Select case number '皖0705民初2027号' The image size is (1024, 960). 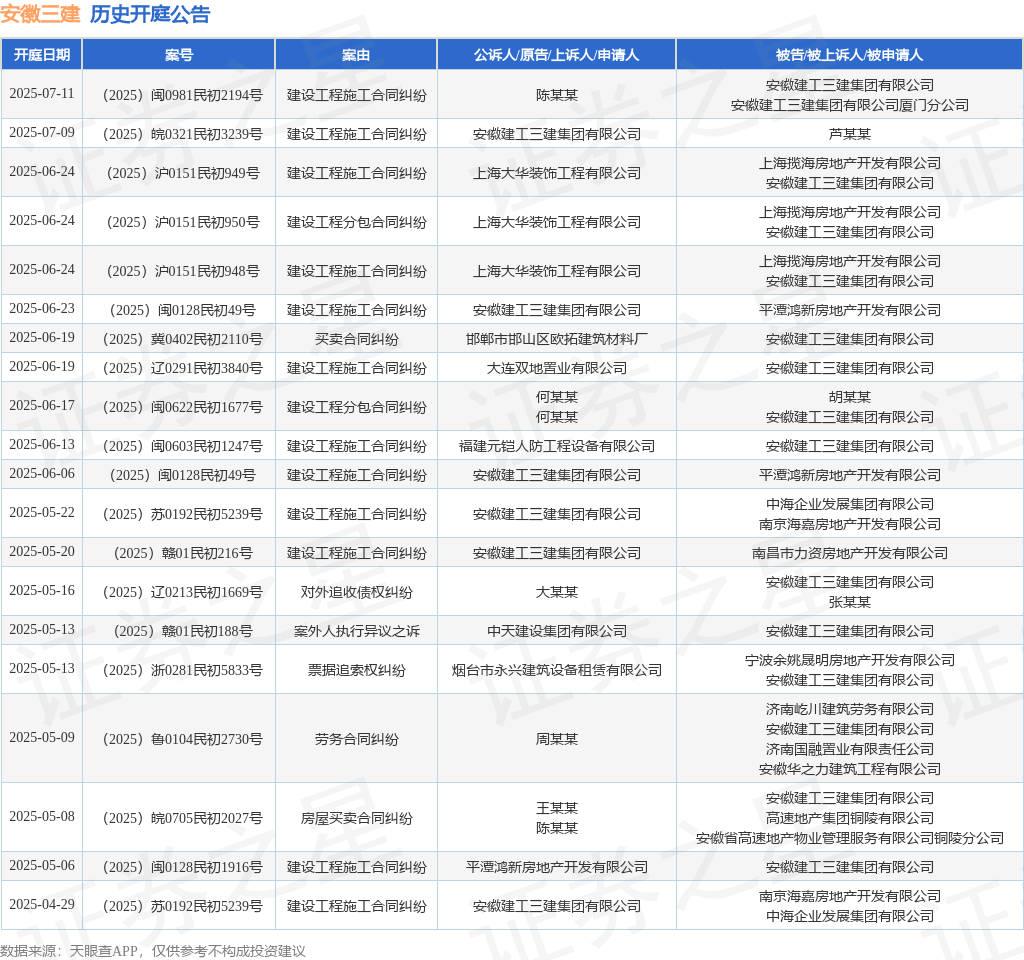tap(206, 819)
